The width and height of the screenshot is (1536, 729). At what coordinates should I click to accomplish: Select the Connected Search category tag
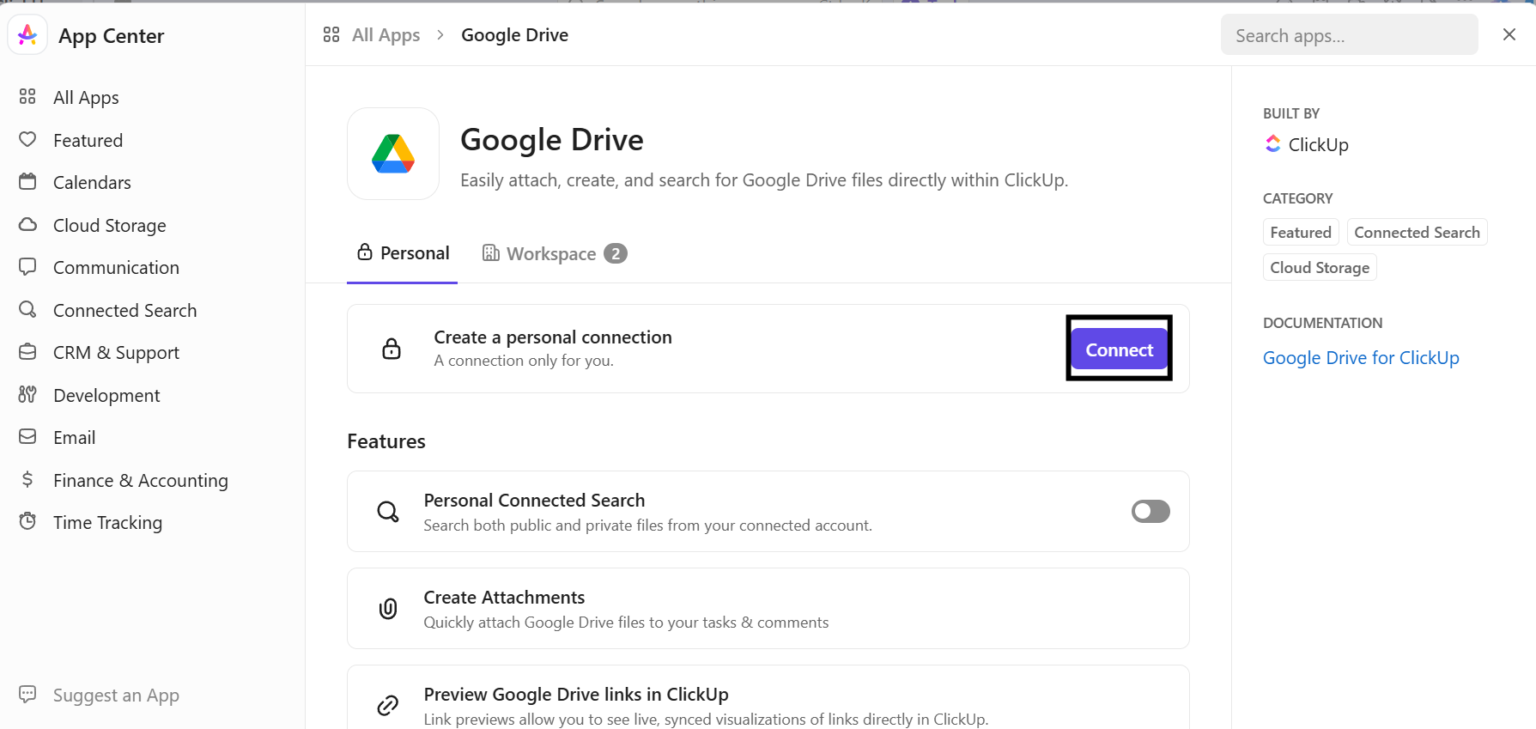[x=1416, y=233]
